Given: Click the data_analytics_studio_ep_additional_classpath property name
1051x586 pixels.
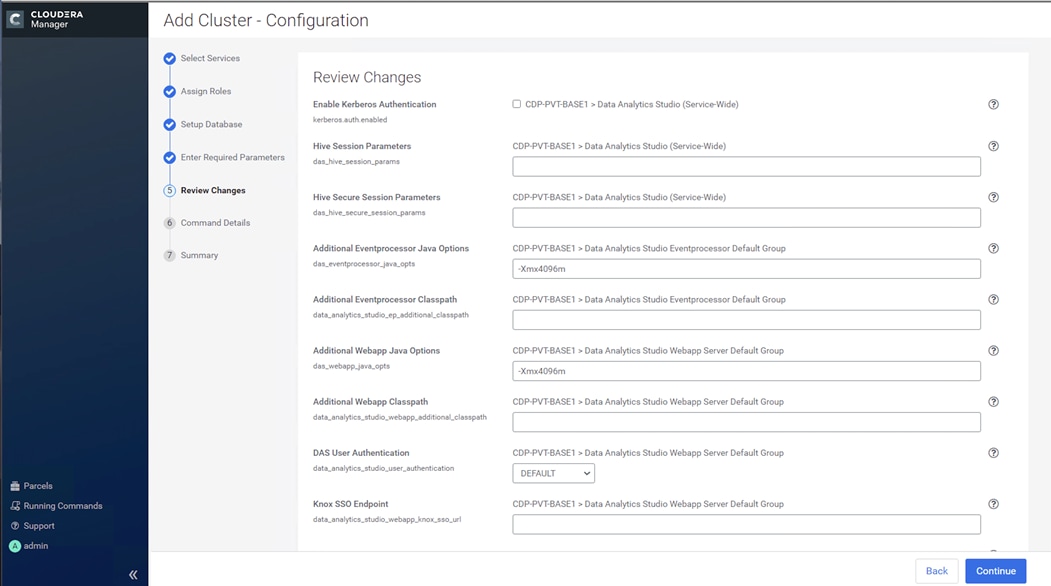Looking at the screenshot, I should point(391,315).
